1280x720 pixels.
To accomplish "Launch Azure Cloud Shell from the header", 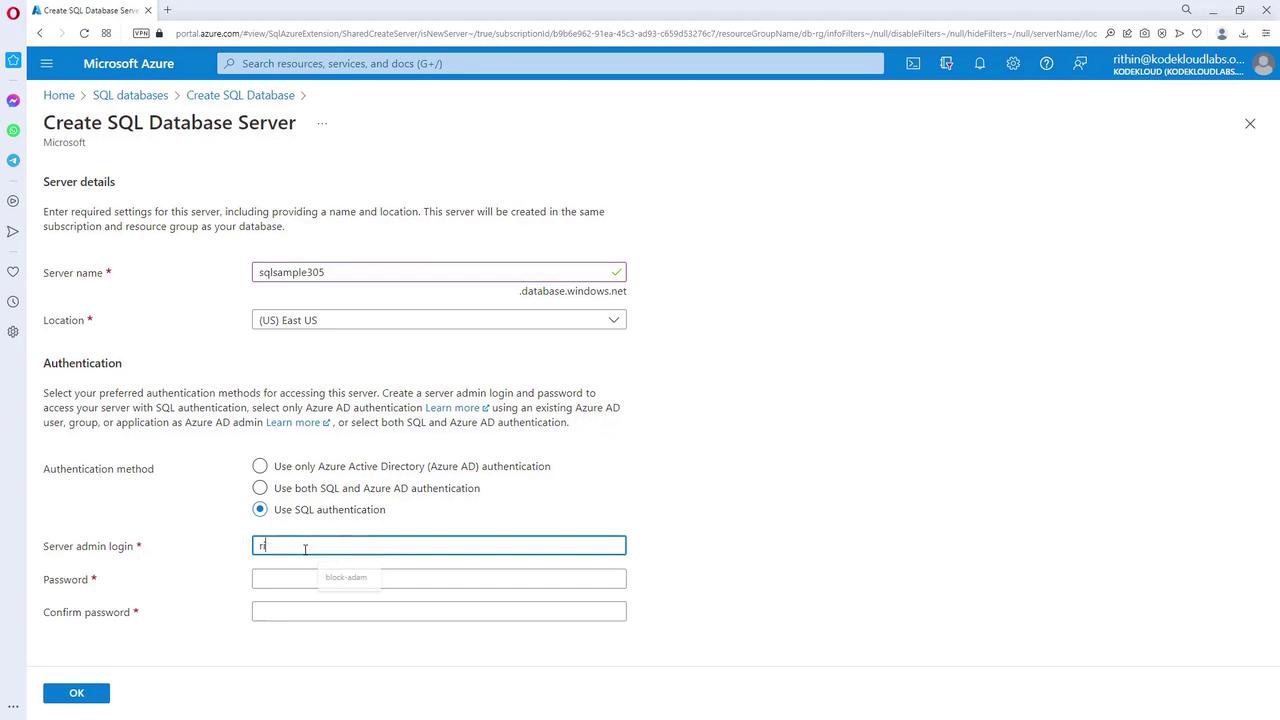I will coord(913,63).
